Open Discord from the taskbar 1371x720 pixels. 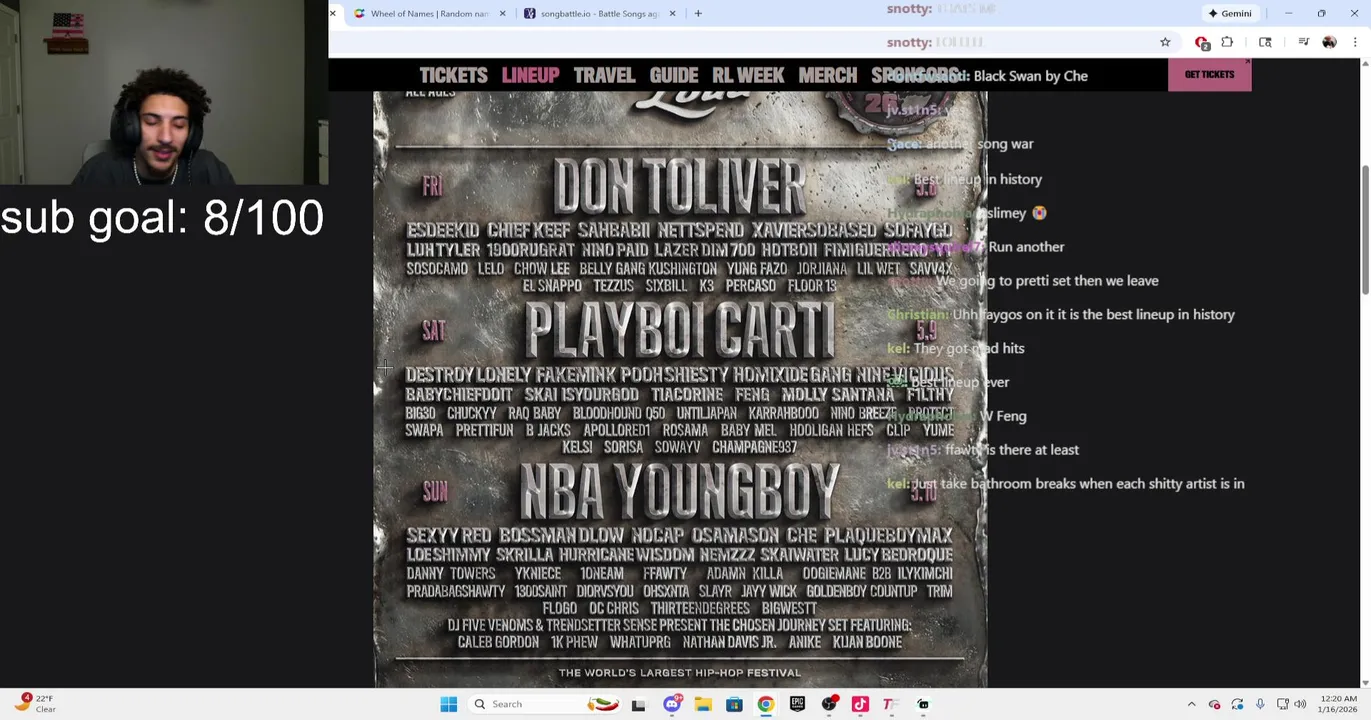point(671,704)
